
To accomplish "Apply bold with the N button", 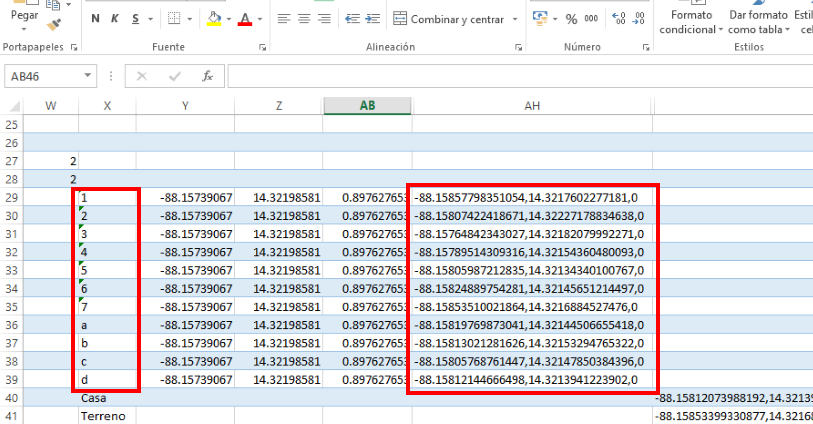I will (95, 19).
